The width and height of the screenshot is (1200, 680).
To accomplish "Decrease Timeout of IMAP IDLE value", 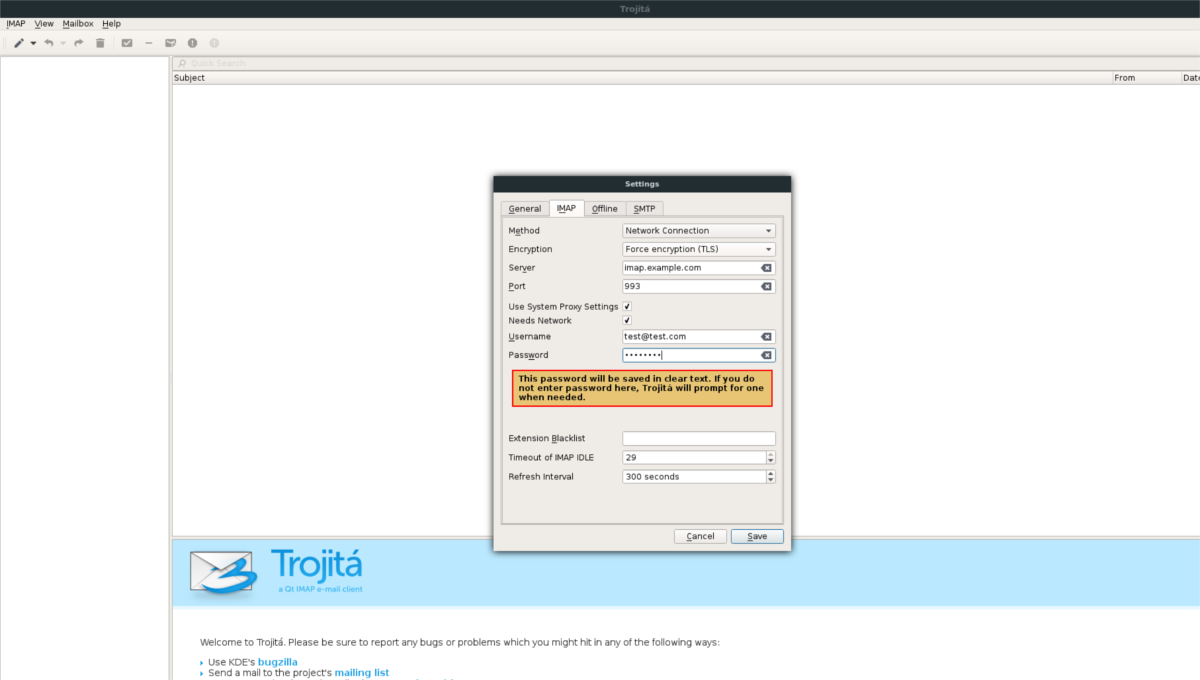I will tap(770, 461).
